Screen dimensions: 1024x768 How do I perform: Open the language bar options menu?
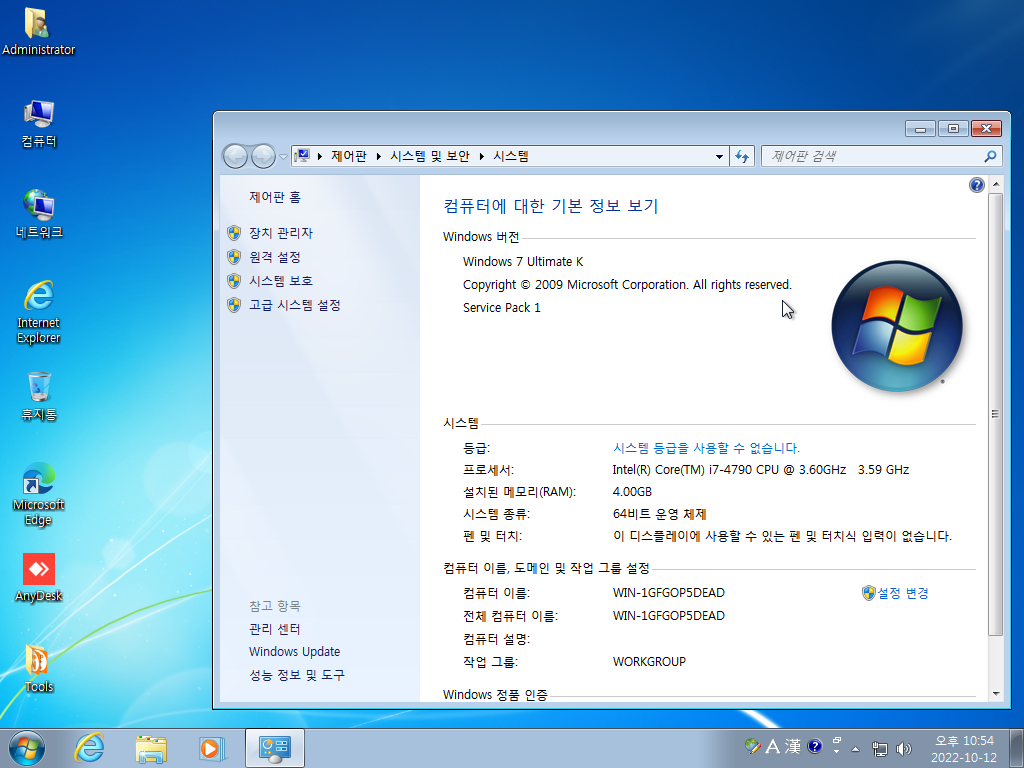tap(837, 752)
